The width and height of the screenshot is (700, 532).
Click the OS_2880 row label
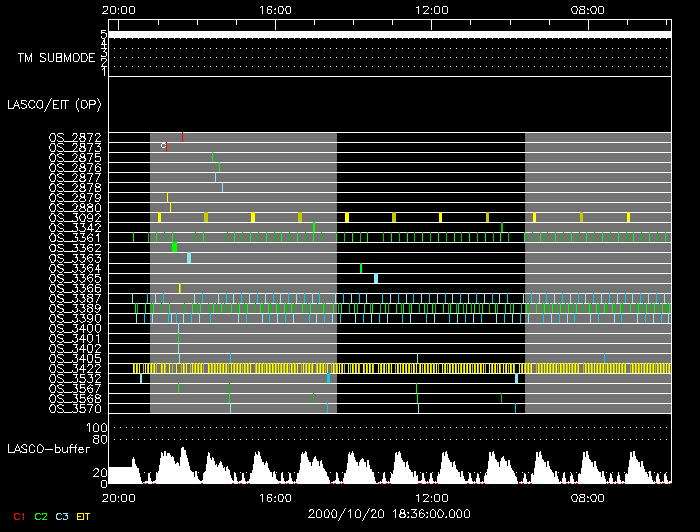coord(75,207)
